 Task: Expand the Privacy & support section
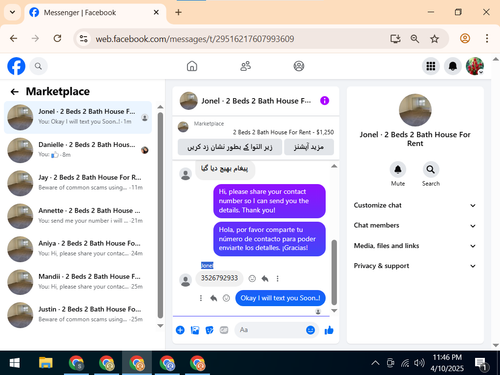415,266
